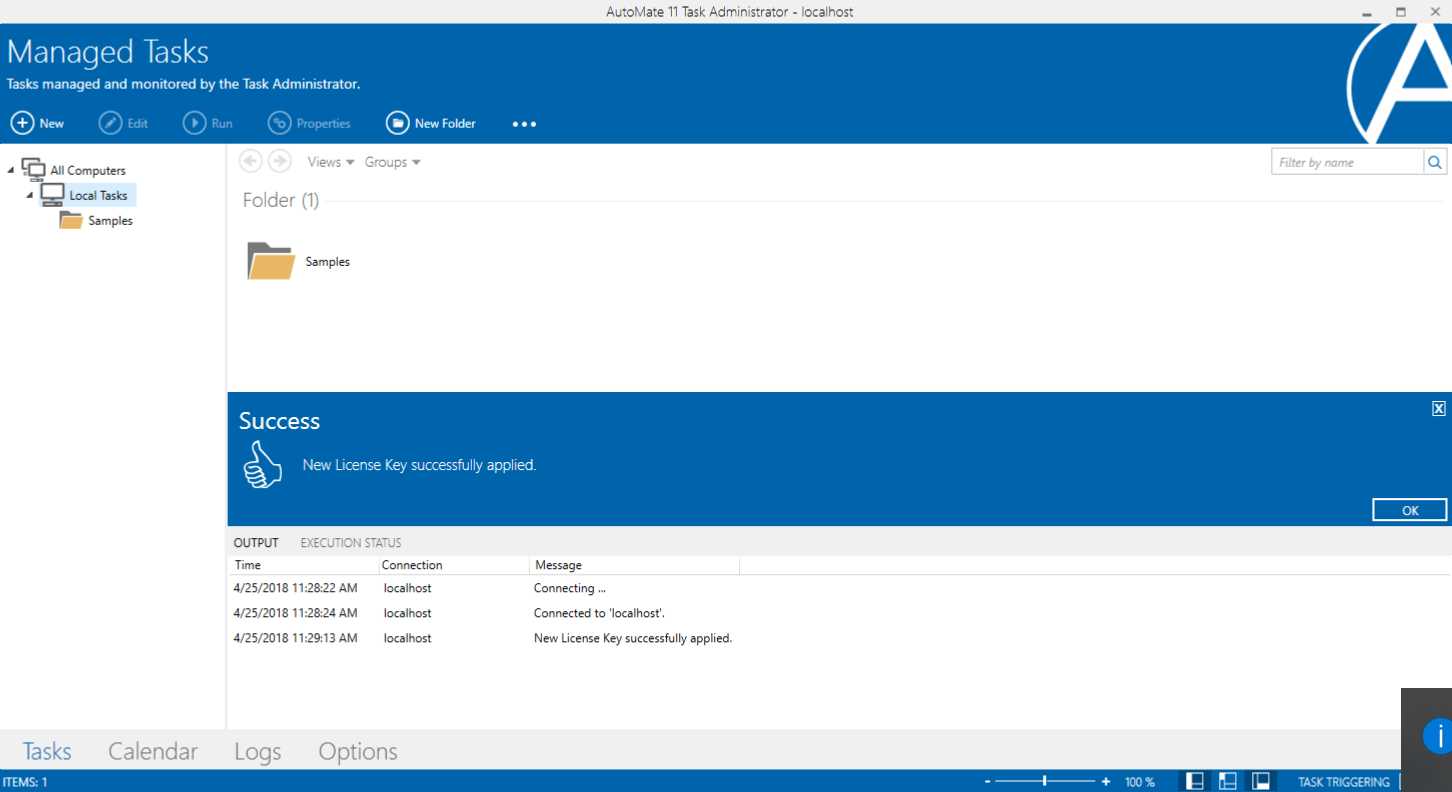Viewport: 1452px width, 792px height.
Task: Open the Execution Status tab
Action: 350,542
